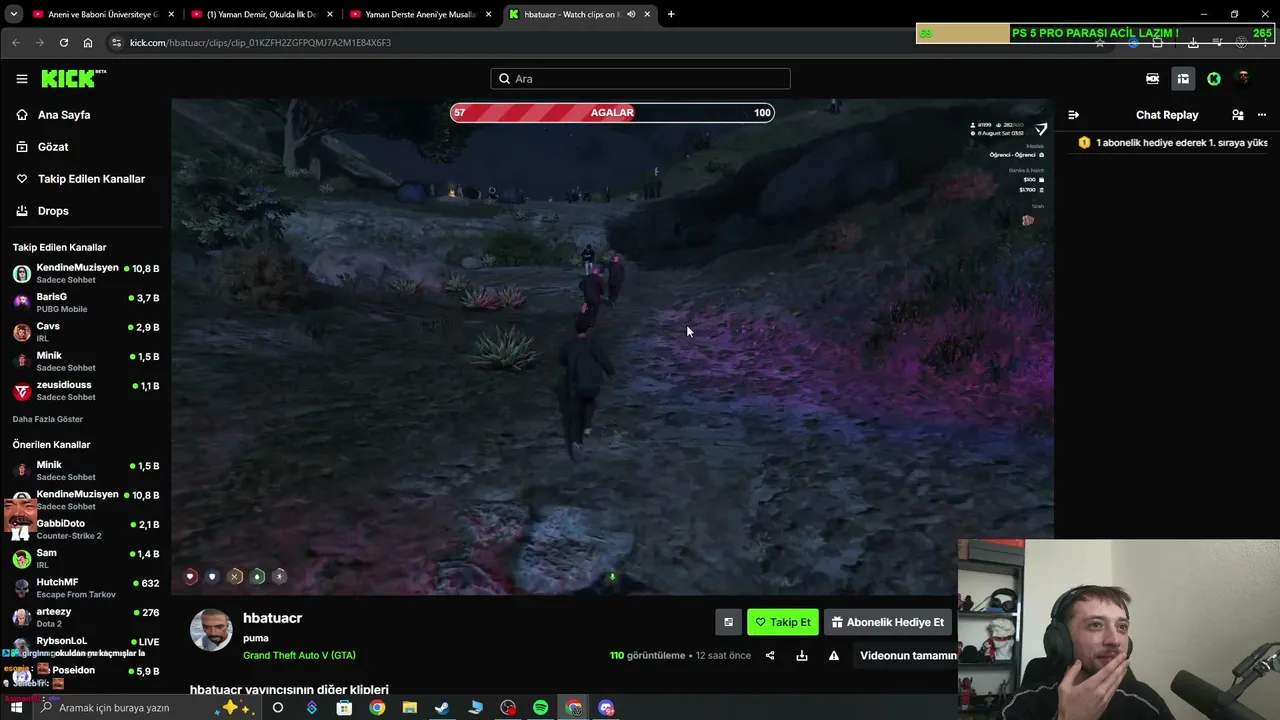Open a new browser tab
This screenshot has width=1280, height=720.
click(x=671, y=14)
